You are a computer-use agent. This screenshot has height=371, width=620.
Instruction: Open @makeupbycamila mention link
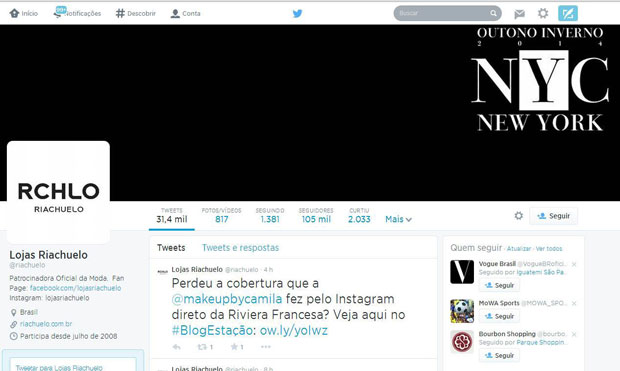[x=227, y=299]
